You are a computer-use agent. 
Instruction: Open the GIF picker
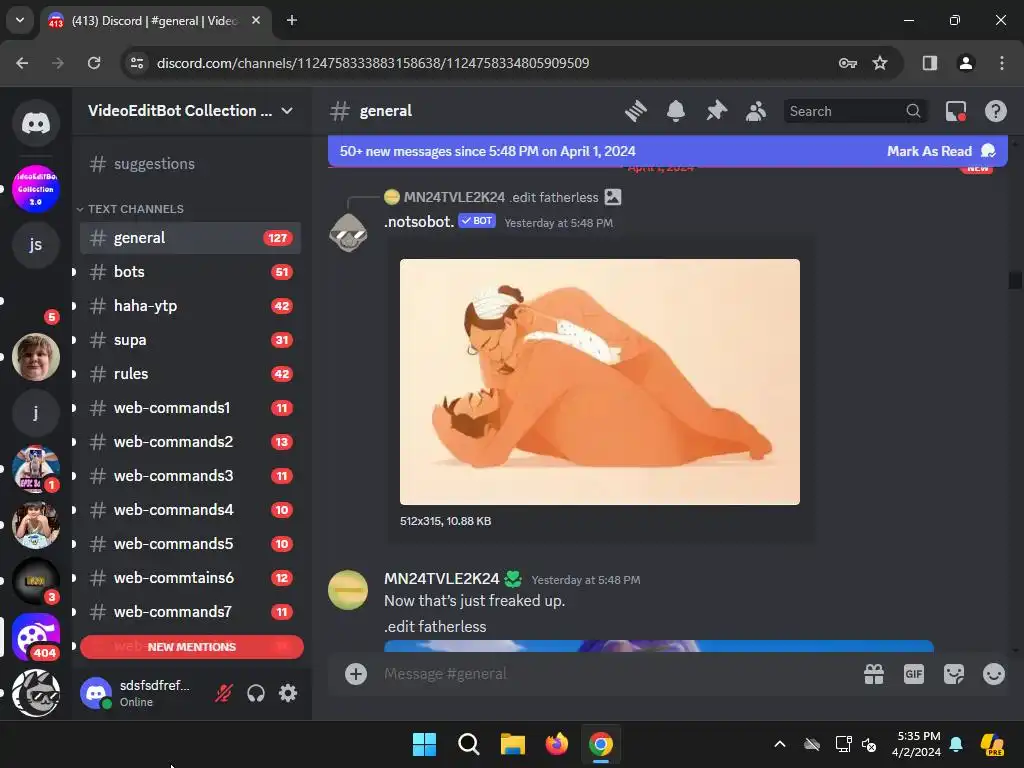(x=914, y=674)
